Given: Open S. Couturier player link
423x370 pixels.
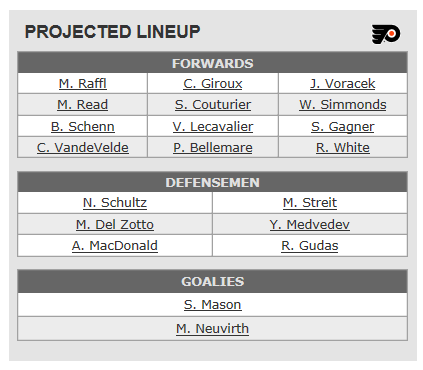Looking at the screenshot, I should 213,104.
